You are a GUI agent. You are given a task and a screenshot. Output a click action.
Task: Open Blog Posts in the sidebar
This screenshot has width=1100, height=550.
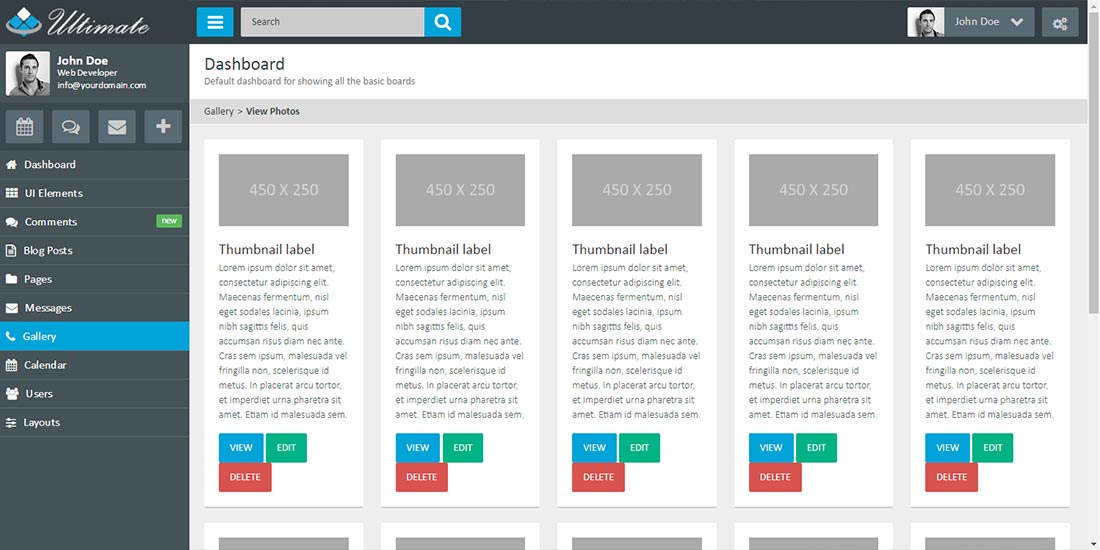point(95,250)
